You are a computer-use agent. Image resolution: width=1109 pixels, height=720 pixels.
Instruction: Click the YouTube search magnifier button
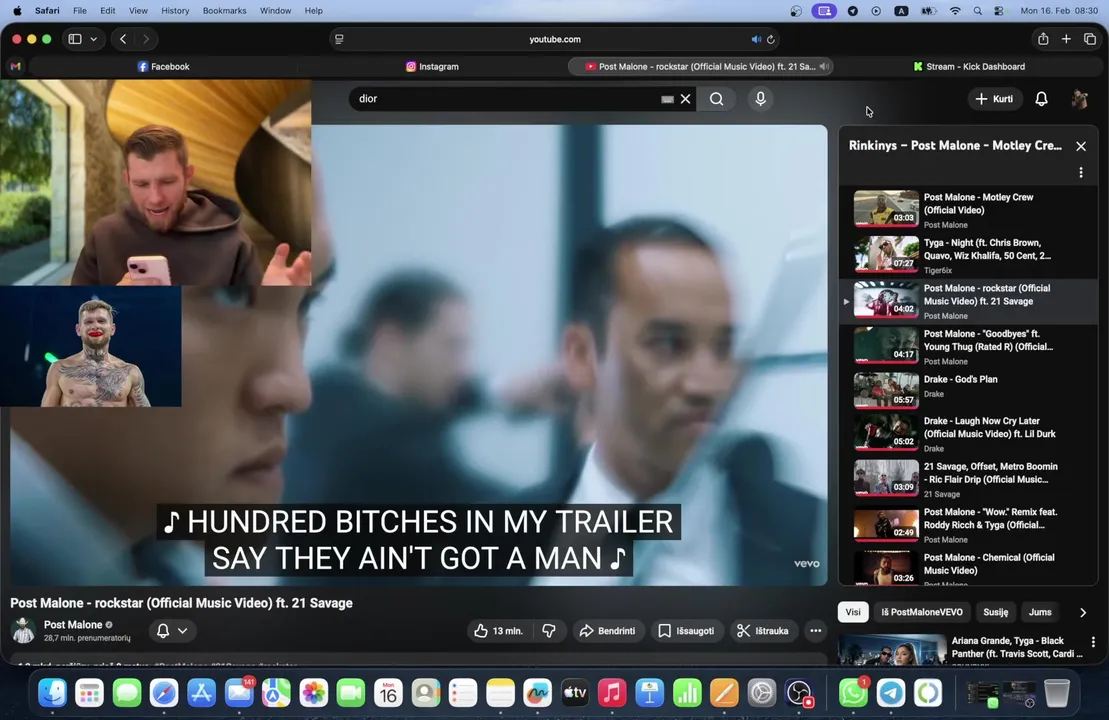pos(716,99)
